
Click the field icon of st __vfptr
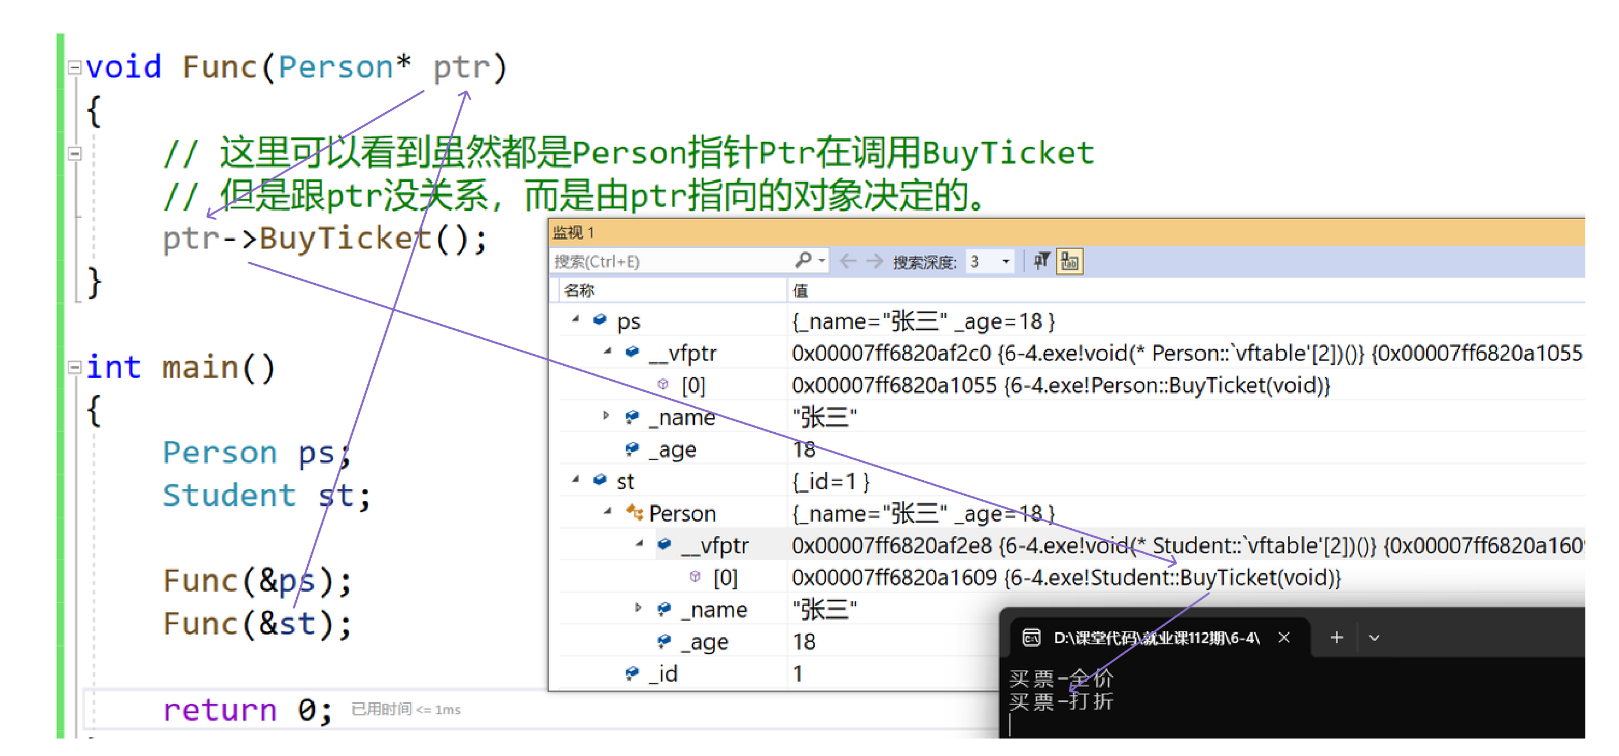pyautogui.click(x=664, y=544)
